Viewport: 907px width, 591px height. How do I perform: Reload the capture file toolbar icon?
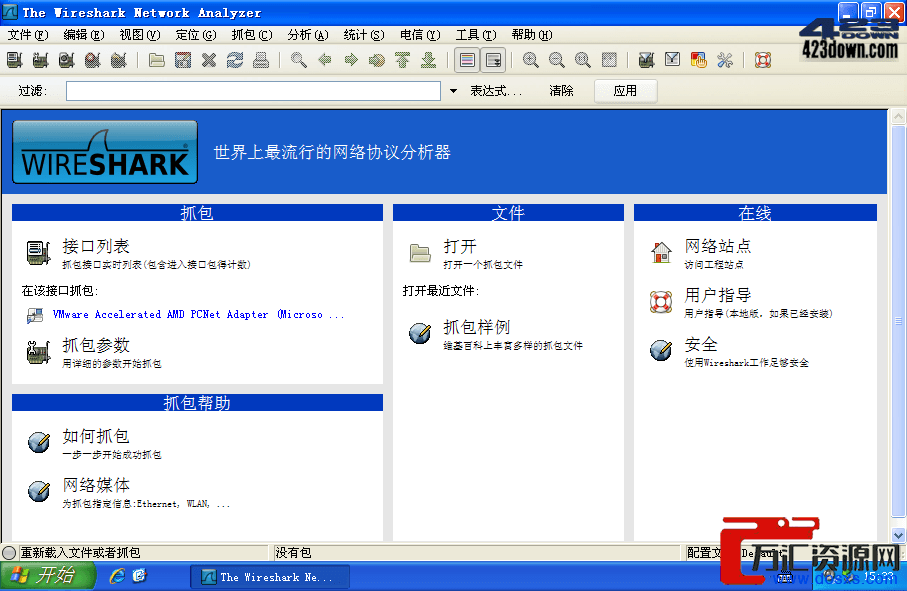[235, 60]
